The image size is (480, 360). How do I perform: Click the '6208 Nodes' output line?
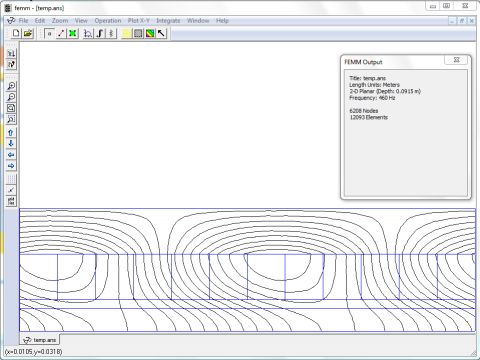point(364,111)
